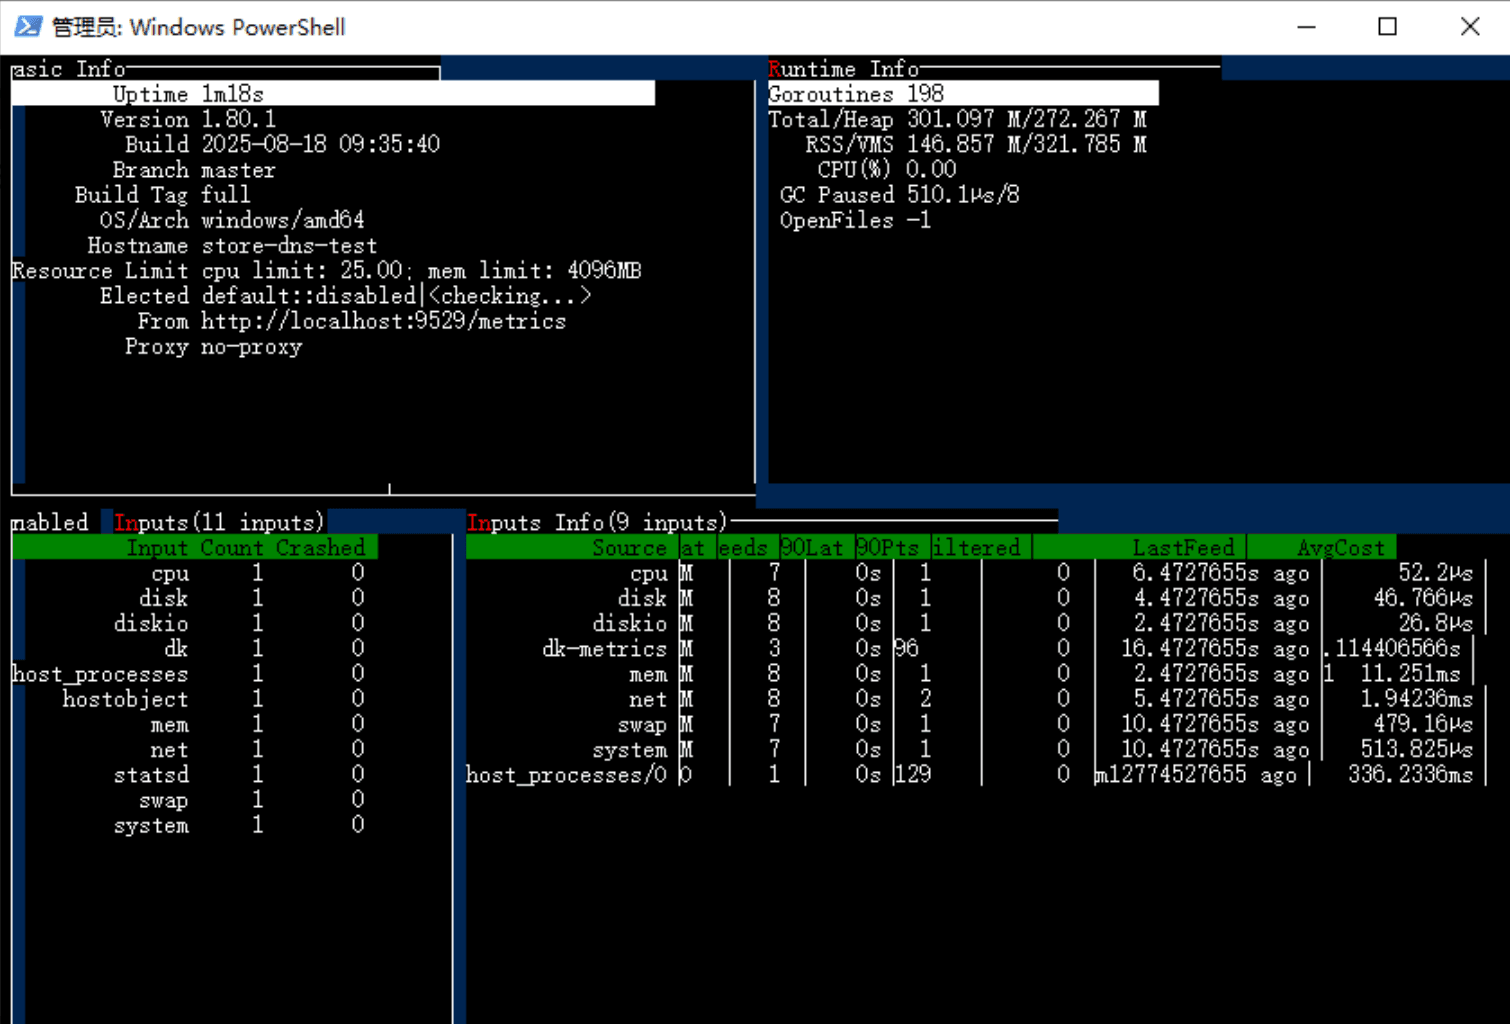Image resolution: width=1510 pixels, height=1024 pixels.
Task: Select the host_processes/0 source entry
Action: tap(566, 775)
